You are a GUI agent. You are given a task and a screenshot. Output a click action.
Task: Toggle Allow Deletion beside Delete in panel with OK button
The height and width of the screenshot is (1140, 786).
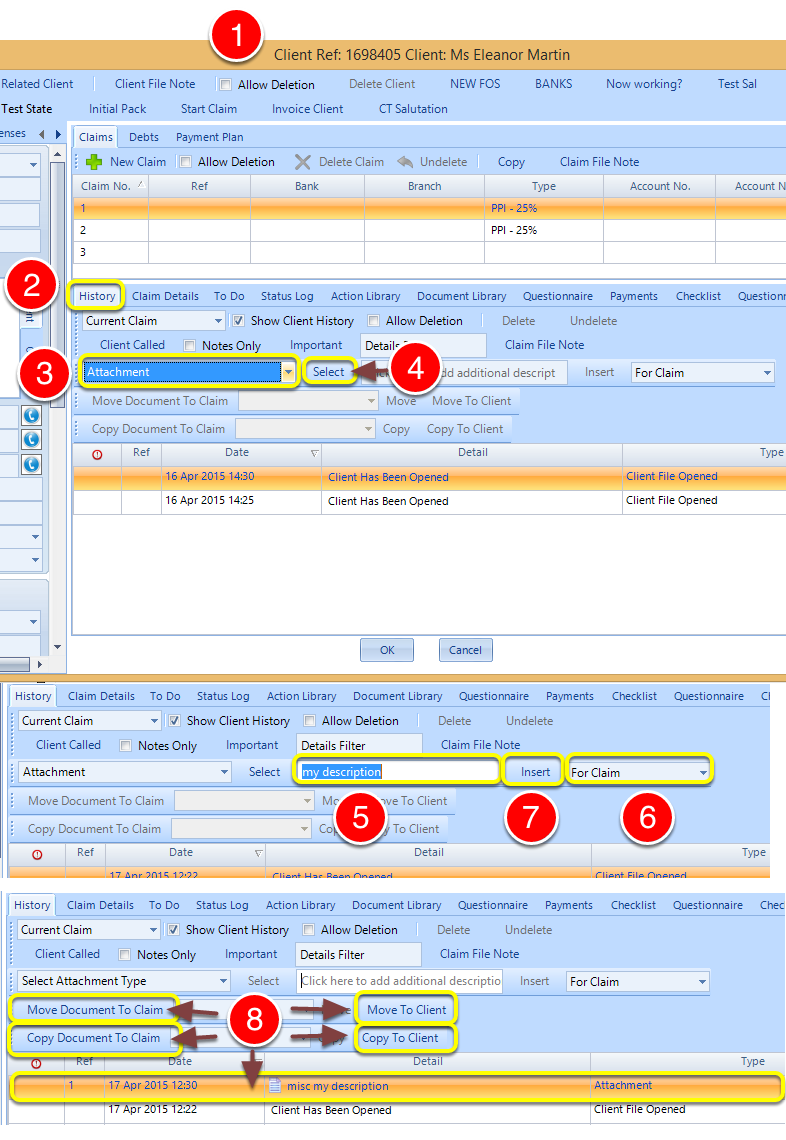[x=373, y=321]
